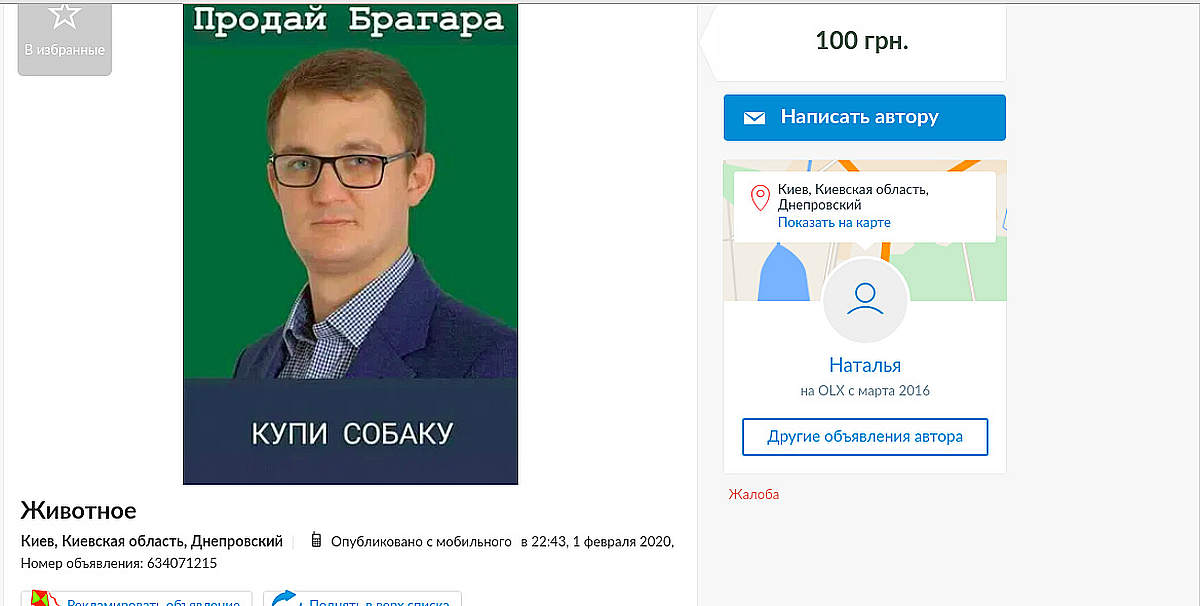
Task: Click the red map pin icon
Action: (x=760, y=197)
